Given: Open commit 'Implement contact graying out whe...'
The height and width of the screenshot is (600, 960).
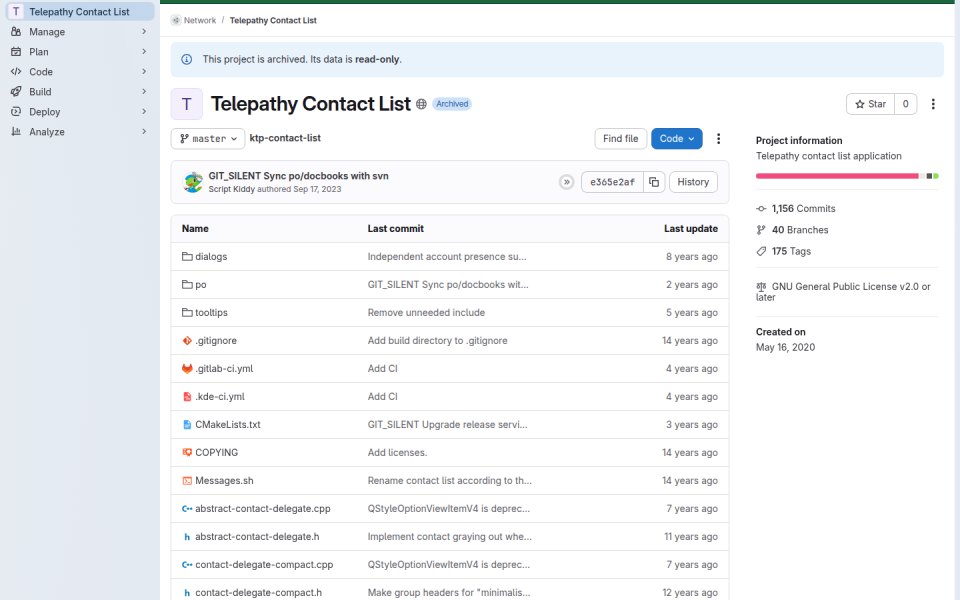Looking at the screenshot, I should (x=449, y=537).
